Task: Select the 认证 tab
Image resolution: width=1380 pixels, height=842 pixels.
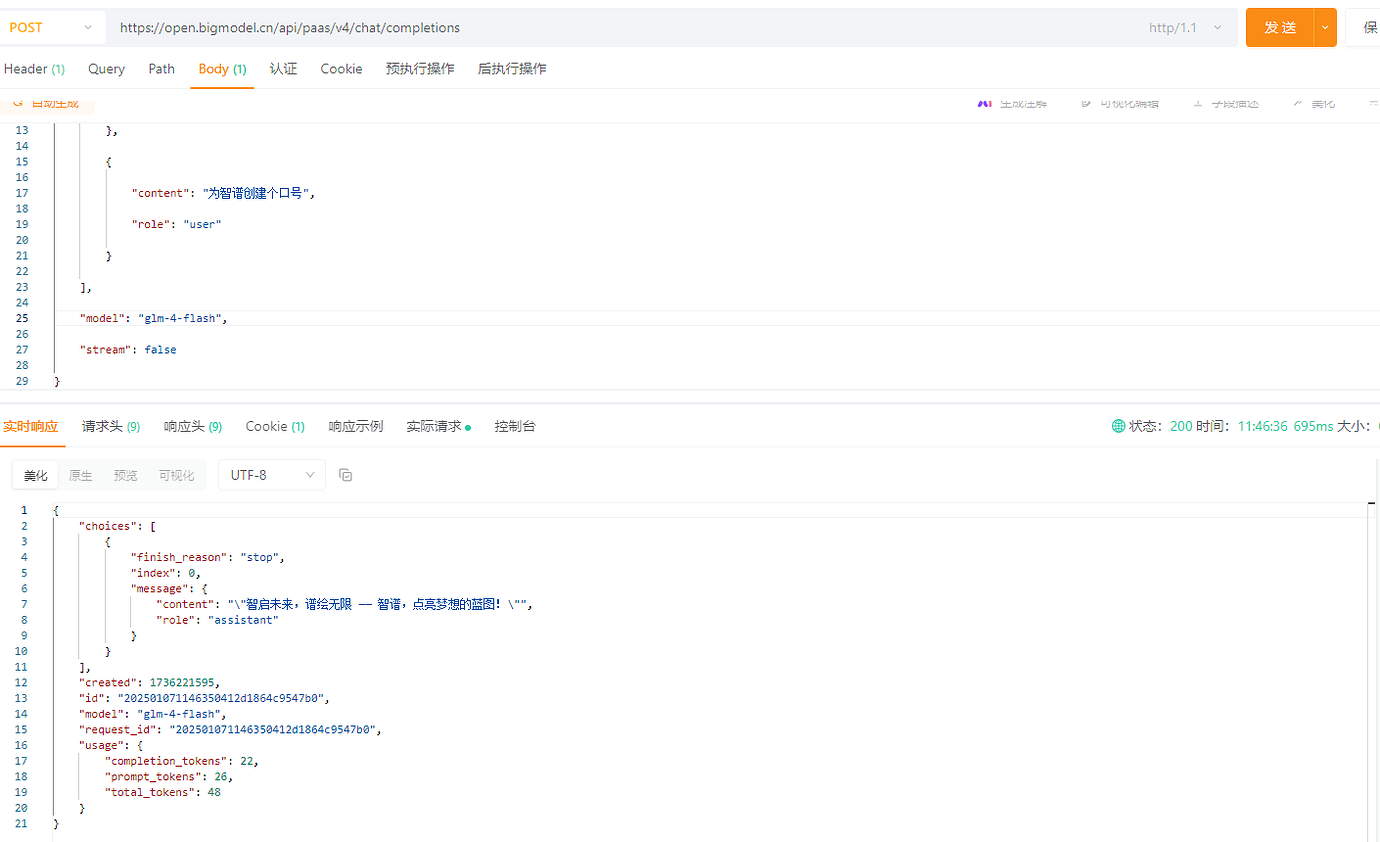Action: (x=283, y=69)
